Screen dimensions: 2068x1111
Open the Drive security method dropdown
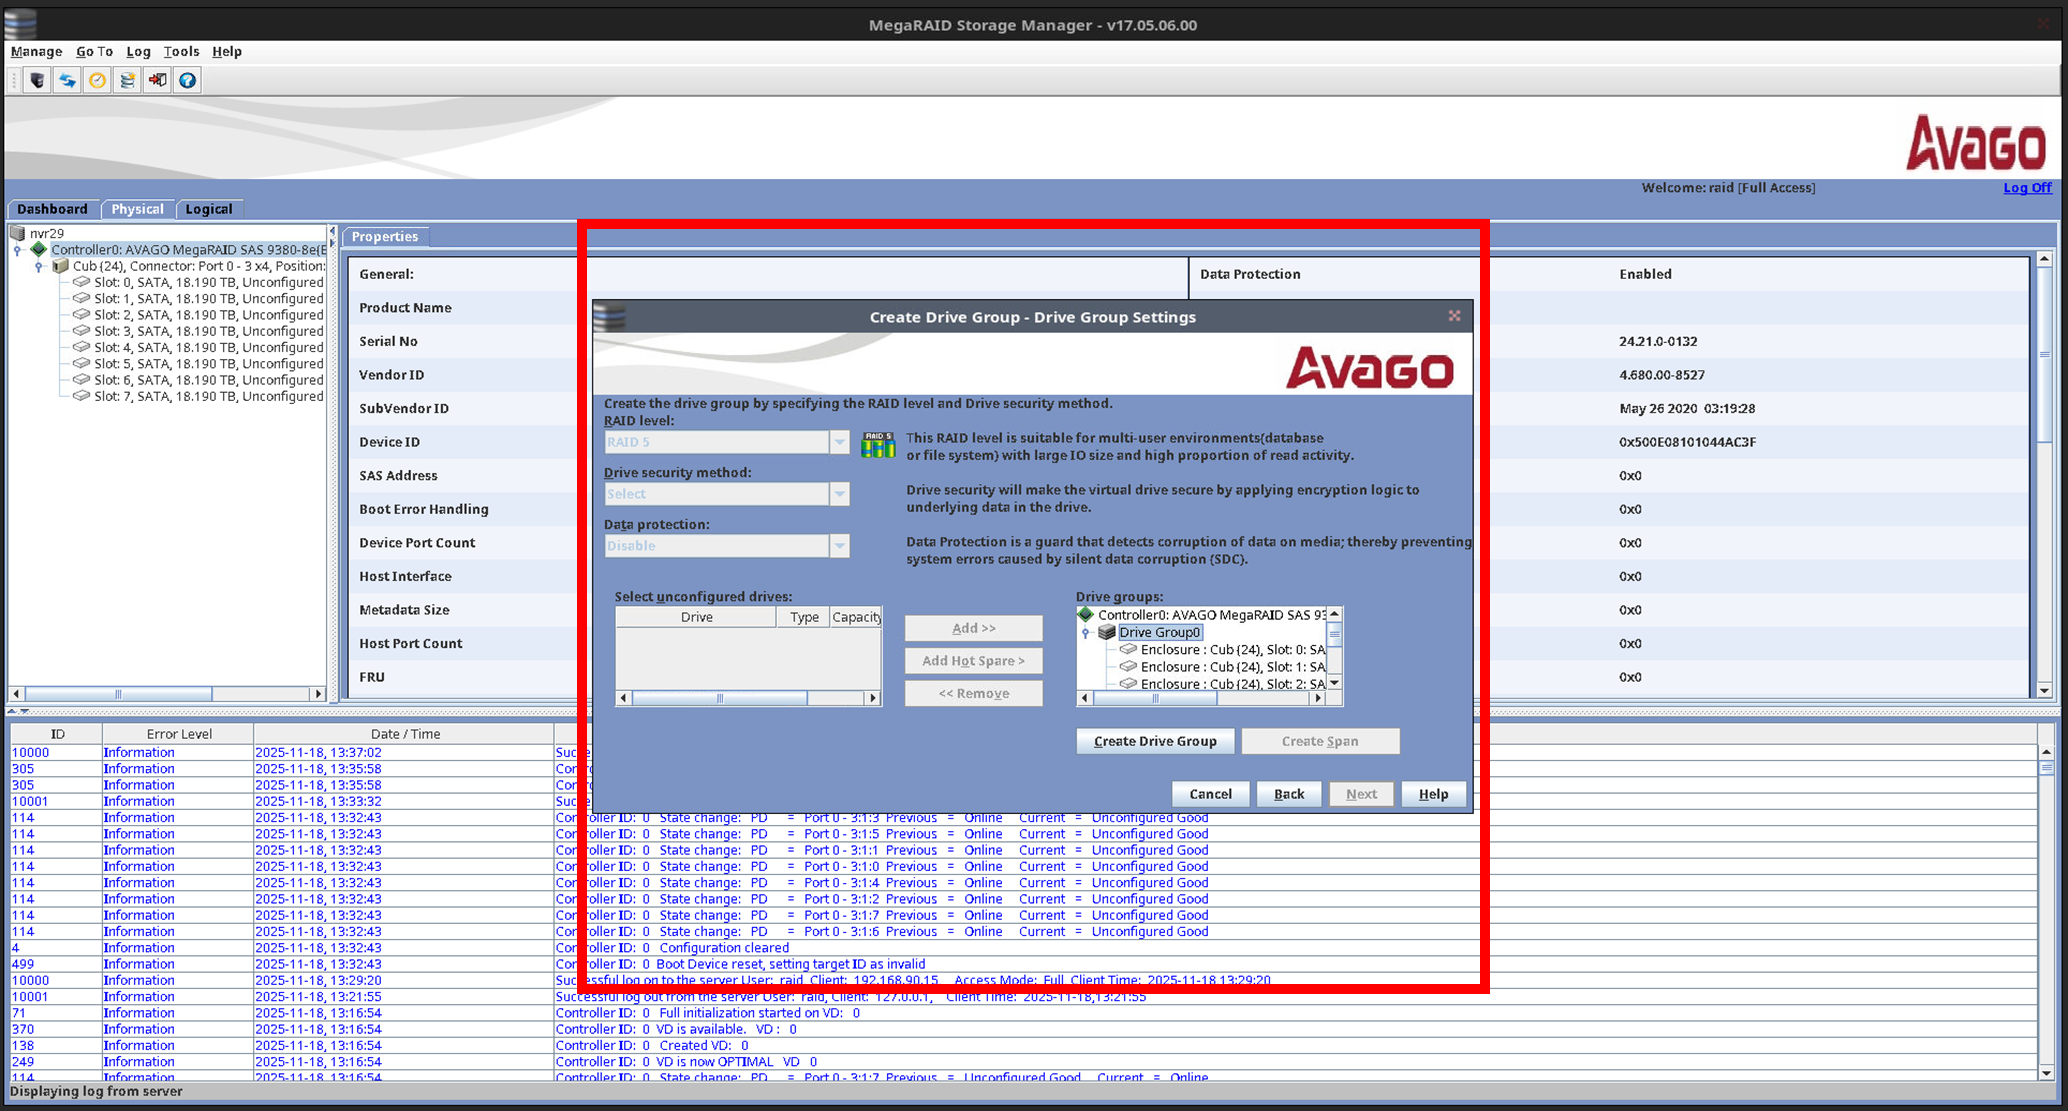839,494
